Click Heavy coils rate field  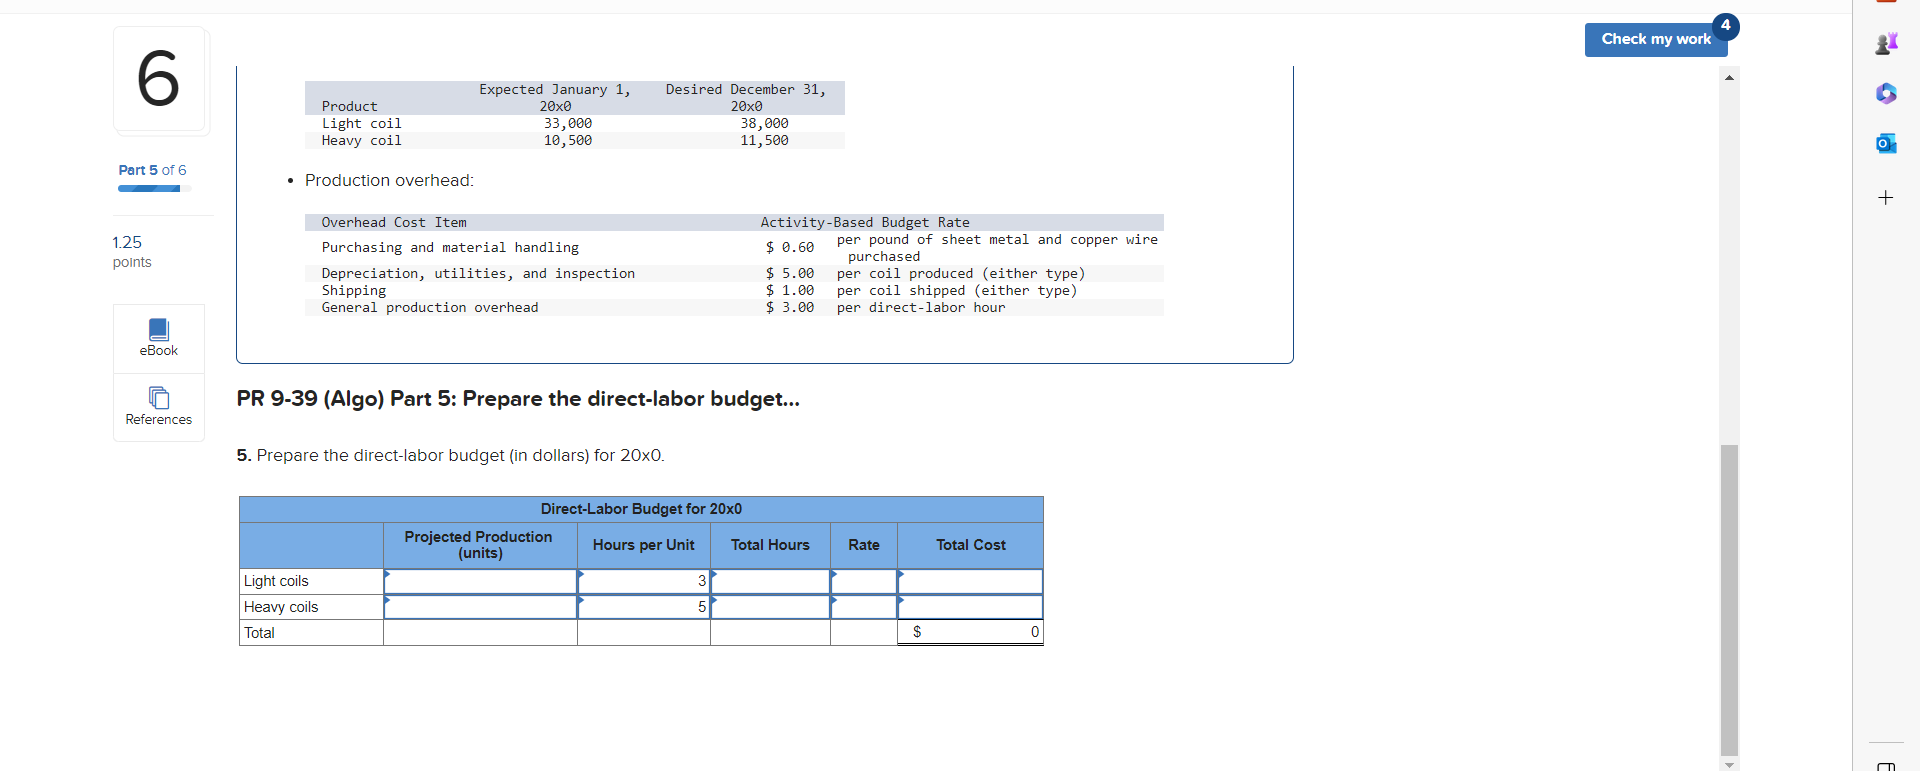(x=864, y=607)
